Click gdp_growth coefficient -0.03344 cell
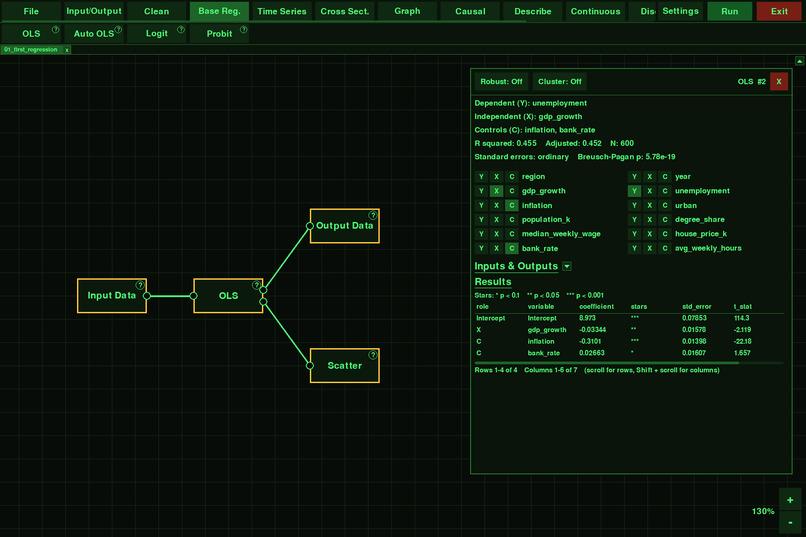This screenshot has height=537, width=806. (x=592, y=330)
